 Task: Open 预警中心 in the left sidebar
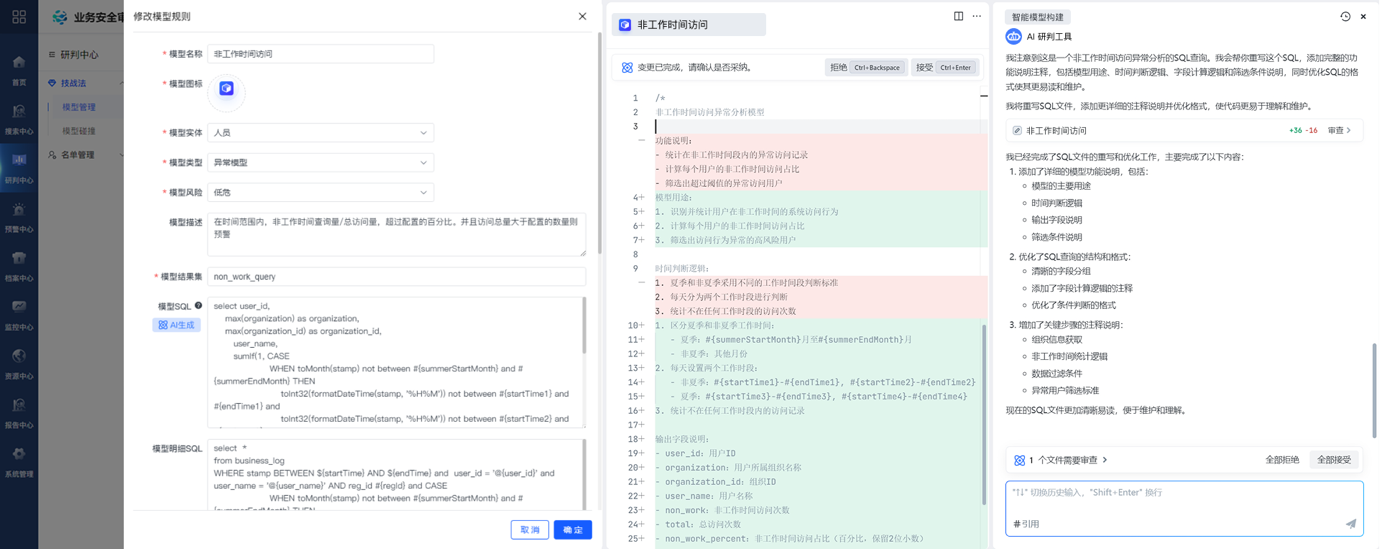tap(19, 216)
